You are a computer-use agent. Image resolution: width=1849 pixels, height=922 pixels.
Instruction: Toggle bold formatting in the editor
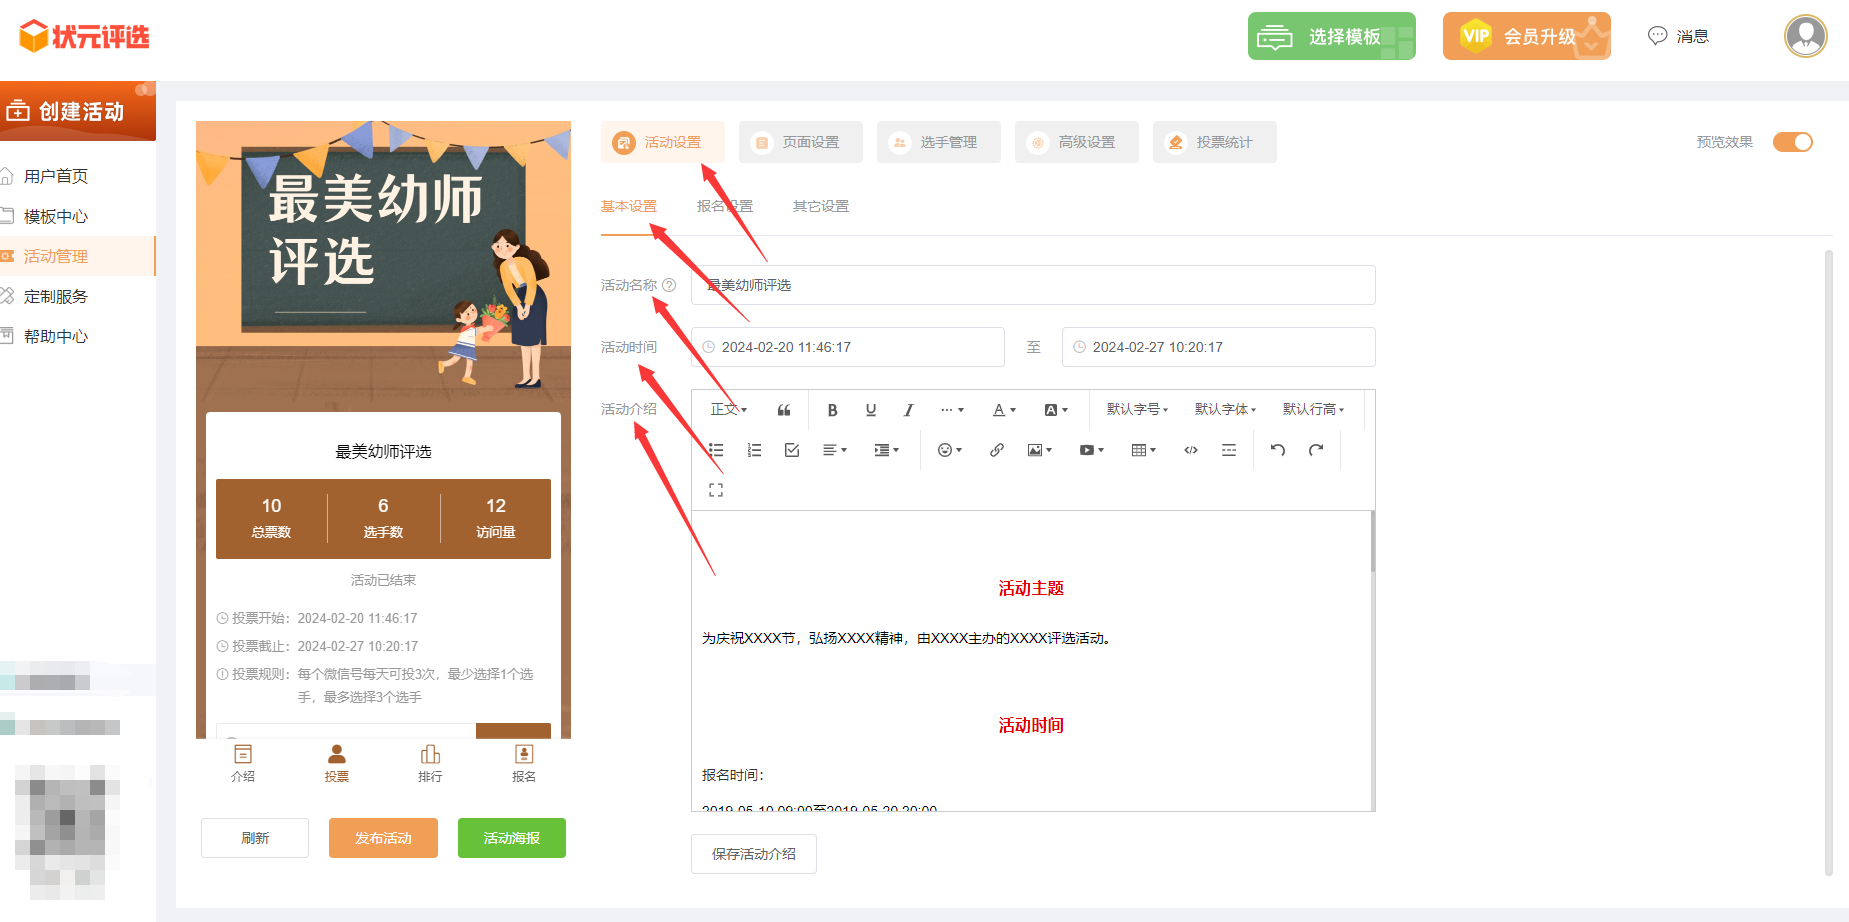832,410
